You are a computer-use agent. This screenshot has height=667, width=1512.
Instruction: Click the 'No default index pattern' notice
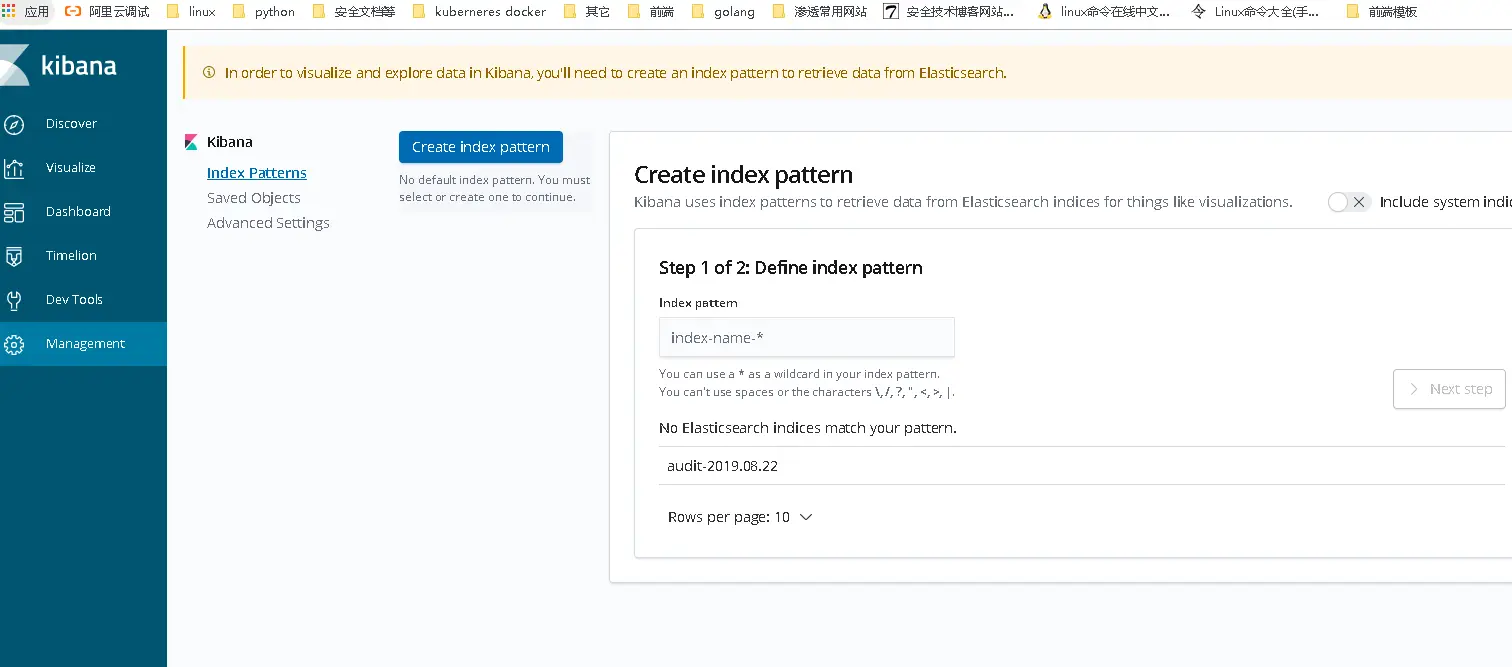[x=495, y=189]
